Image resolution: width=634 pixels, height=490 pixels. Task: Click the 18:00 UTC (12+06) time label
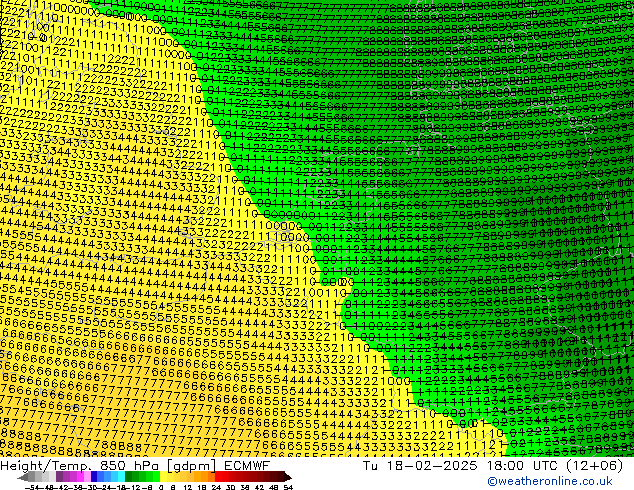tap(555, 466)
